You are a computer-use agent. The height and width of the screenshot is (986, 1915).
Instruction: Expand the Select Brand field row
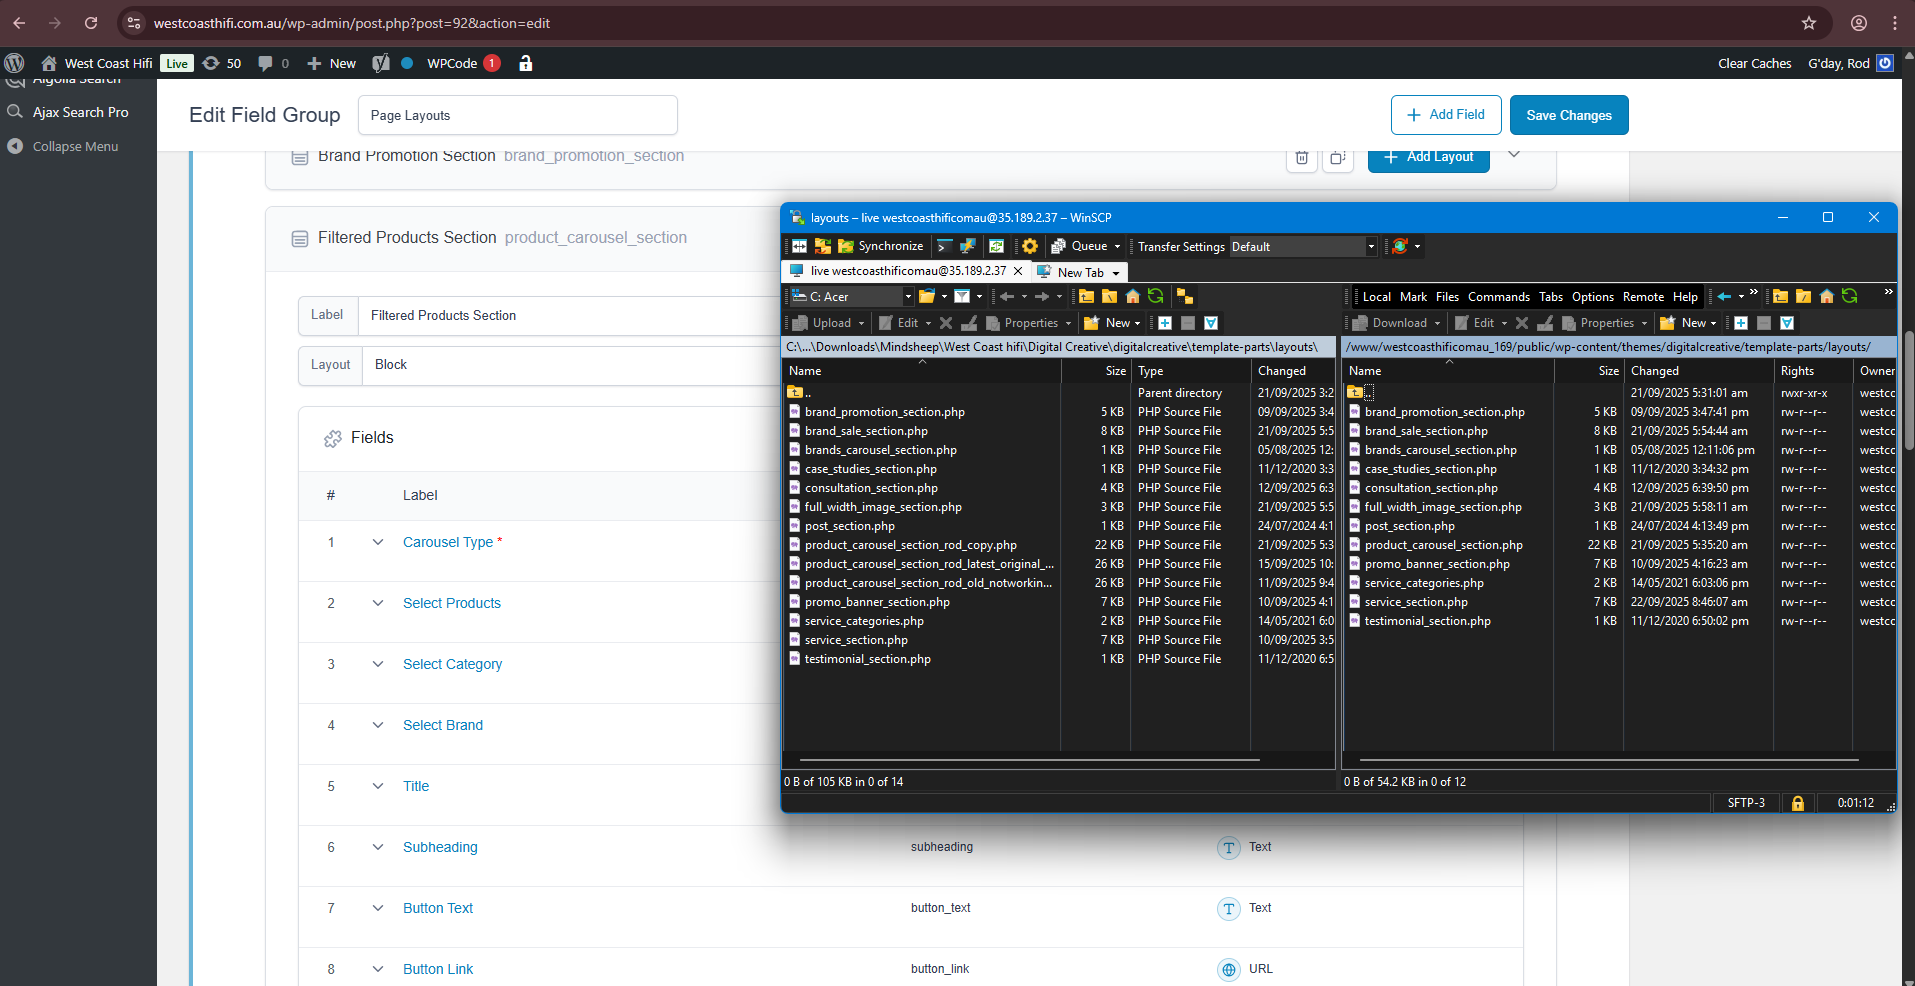click(x=378, y=725)
